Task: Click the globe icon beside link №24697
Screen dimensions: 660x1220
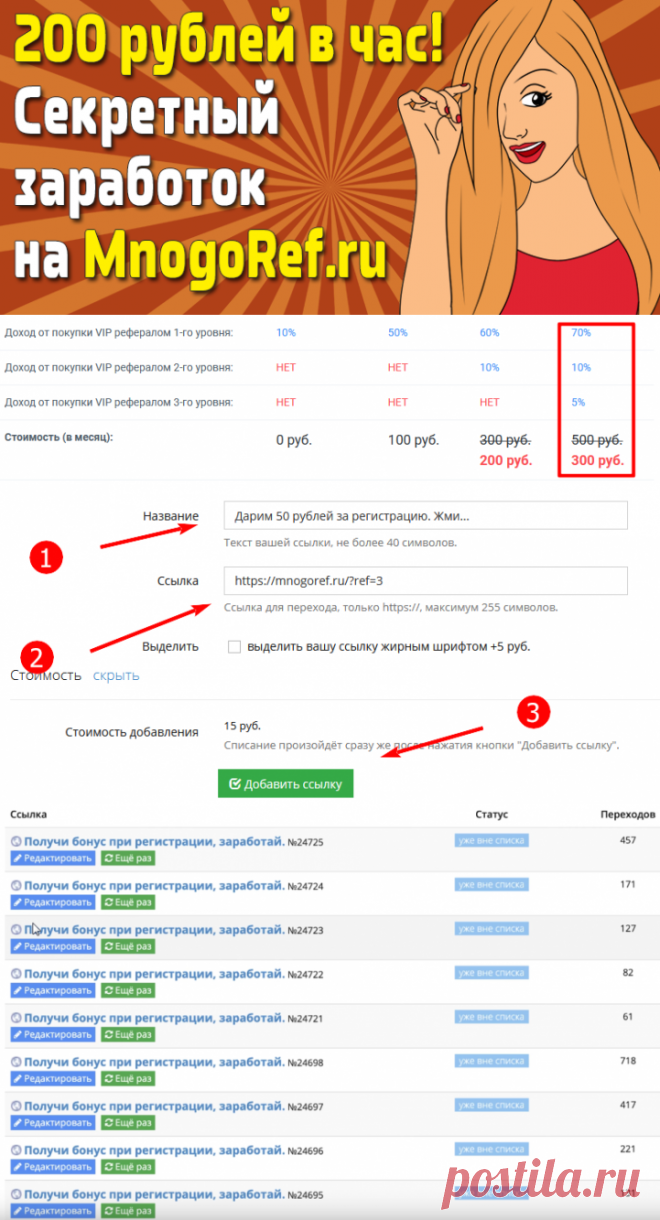Action: pyautogui.click(x=16, y=1106)
